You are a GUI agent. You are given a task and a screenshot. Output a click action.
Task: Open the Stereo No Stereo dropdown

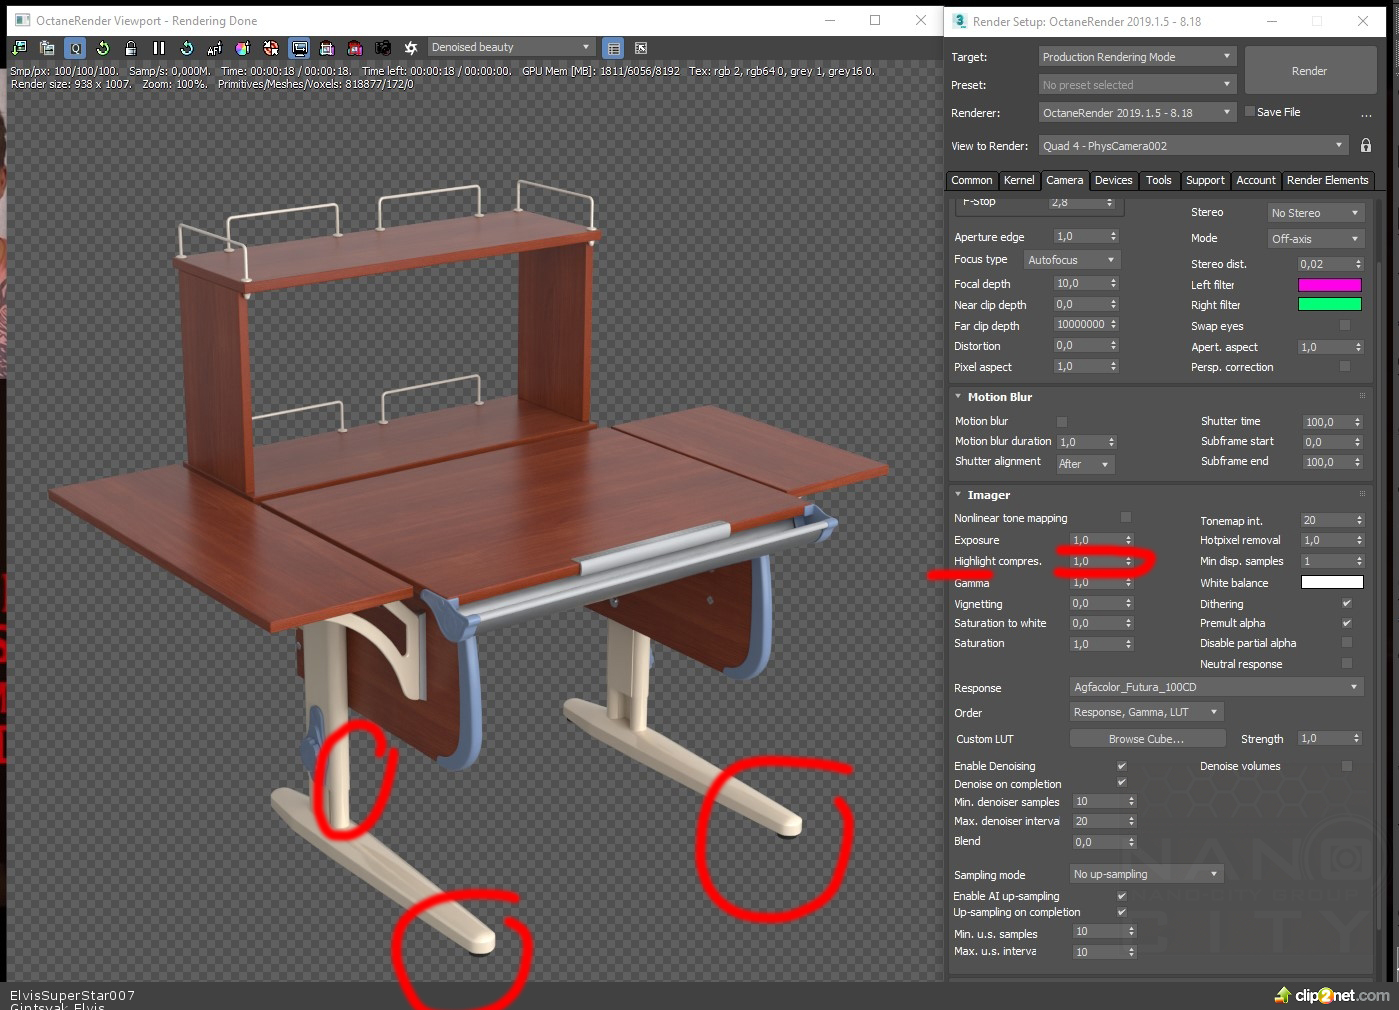1314,213
